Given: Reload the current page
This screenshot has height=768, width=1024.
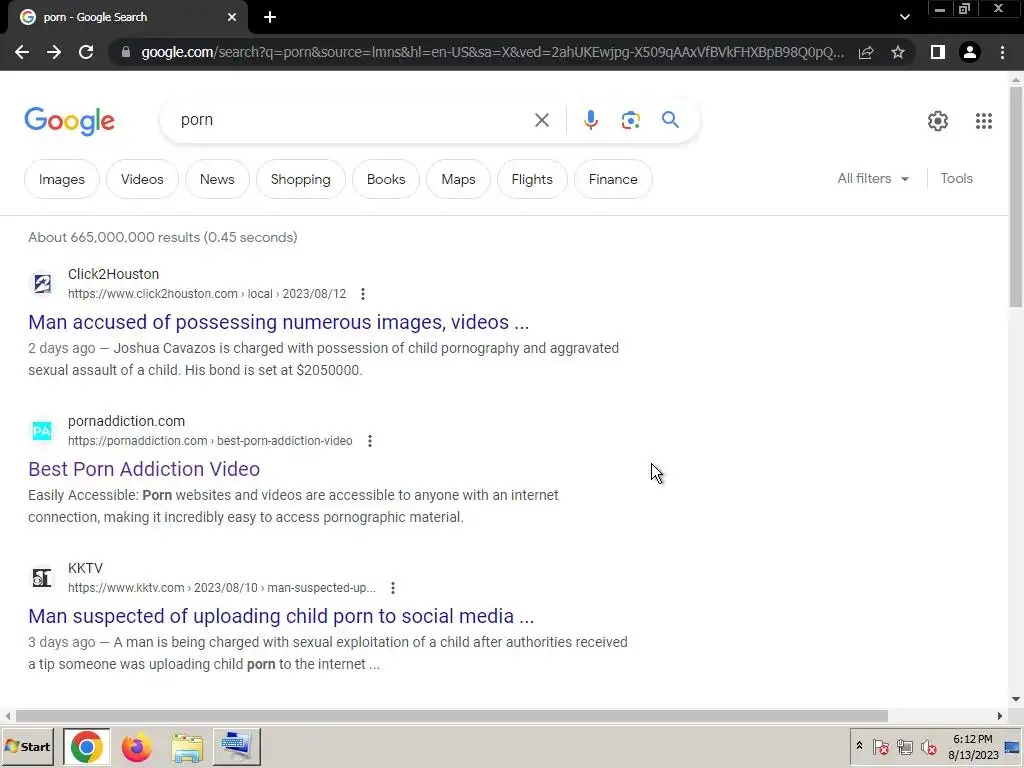Looking at the screenshot, I should [x=86, y=52].
